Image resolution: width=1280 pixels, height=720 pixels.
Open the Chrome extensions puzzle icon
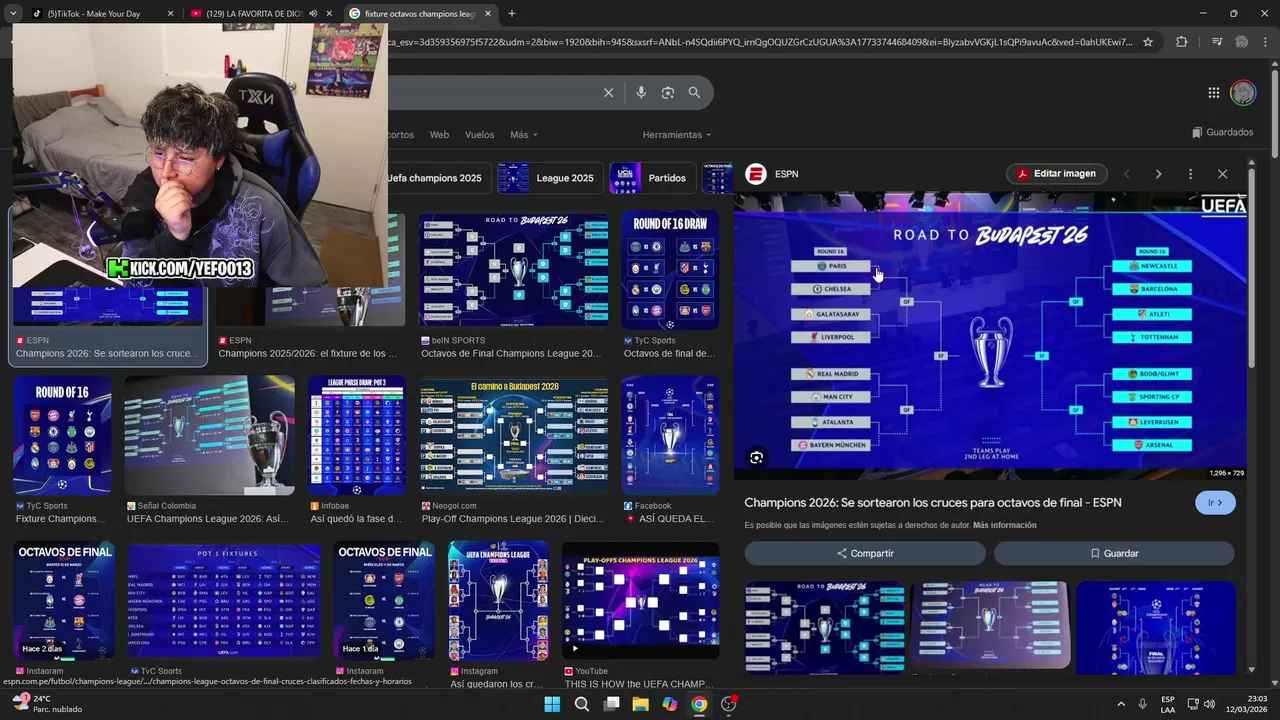pos(1181,42)
